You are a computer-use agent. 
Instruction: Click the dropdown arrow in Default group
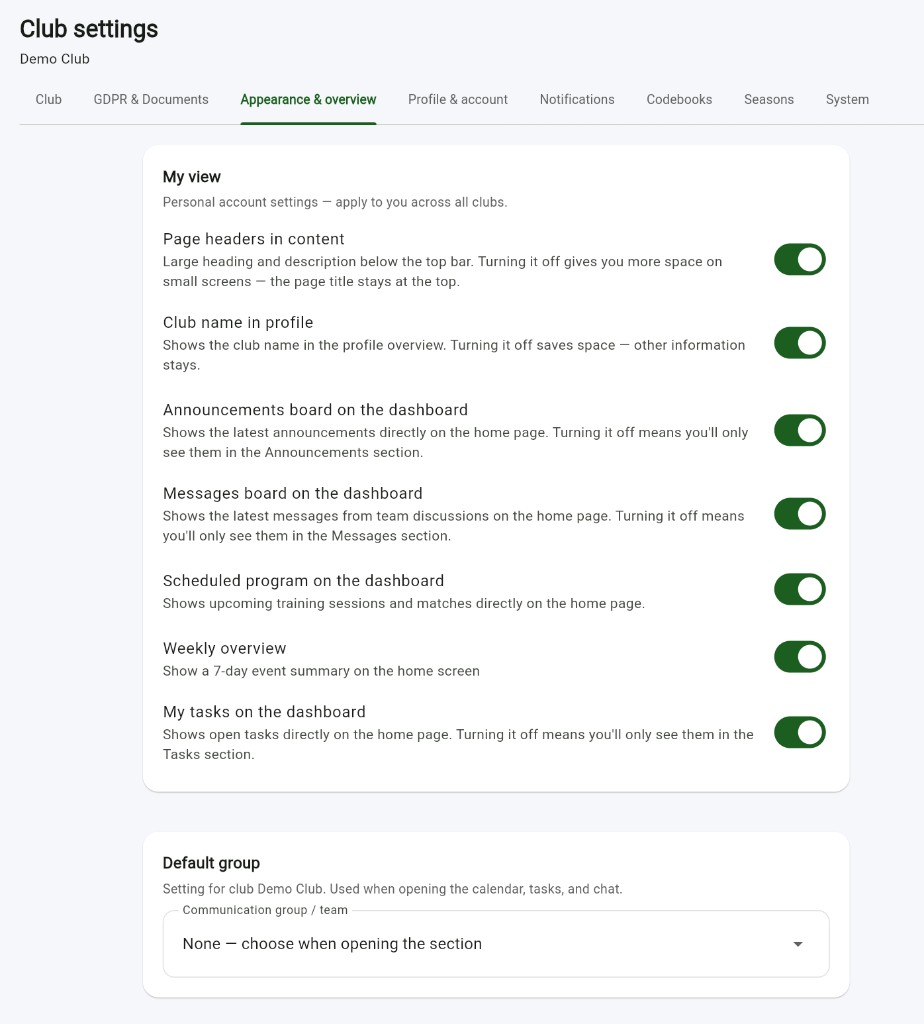pos(797,944)
